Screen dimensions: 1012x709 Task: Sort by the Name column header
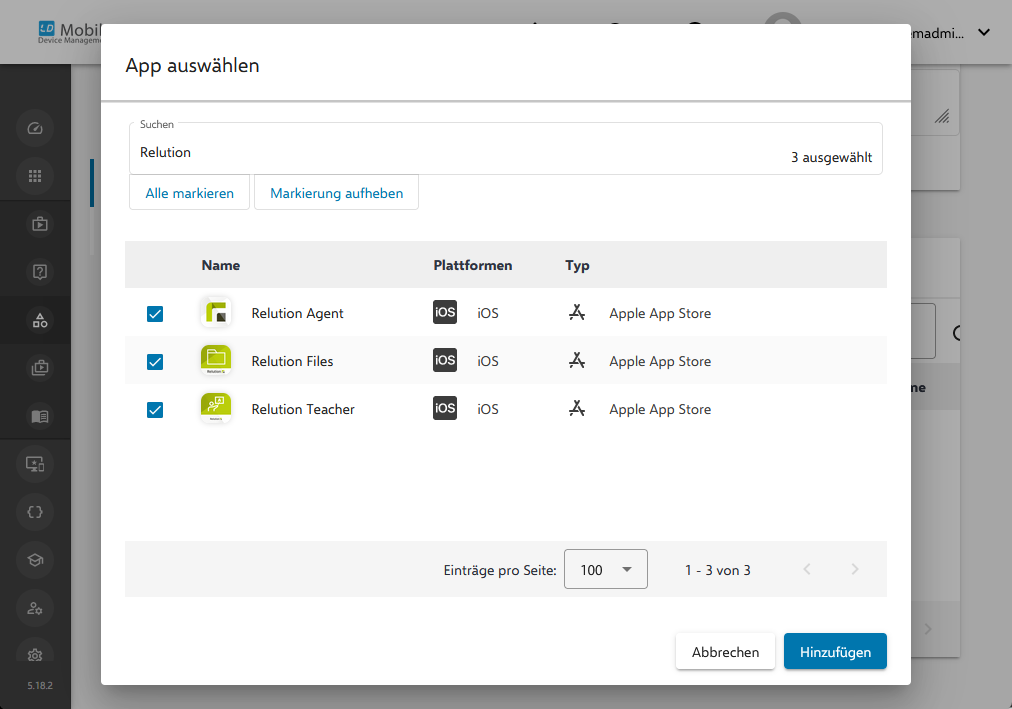(x=221, y=265)
